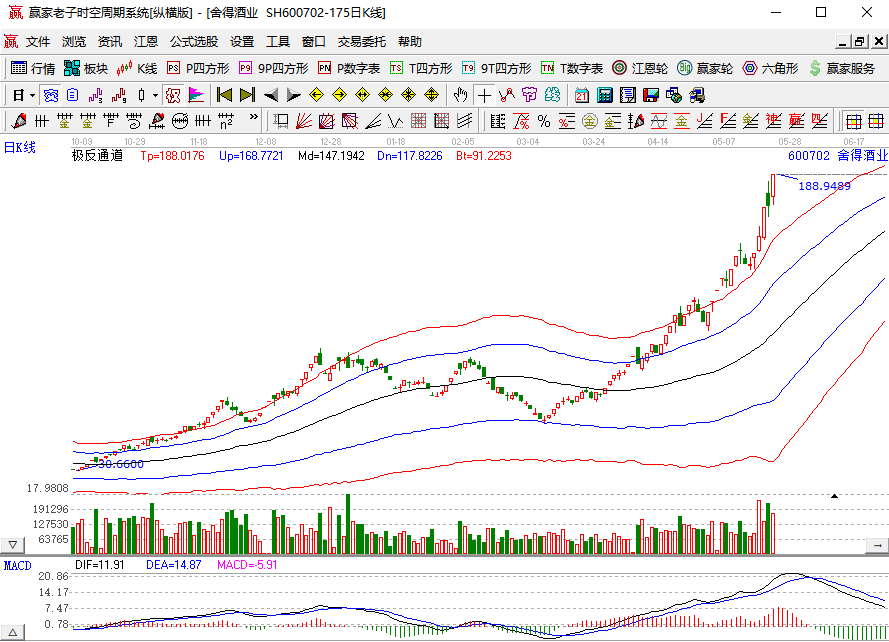
Task: Toggle the blue cloud-pattern toolbar icon
Action: click(x=51, y=95)
